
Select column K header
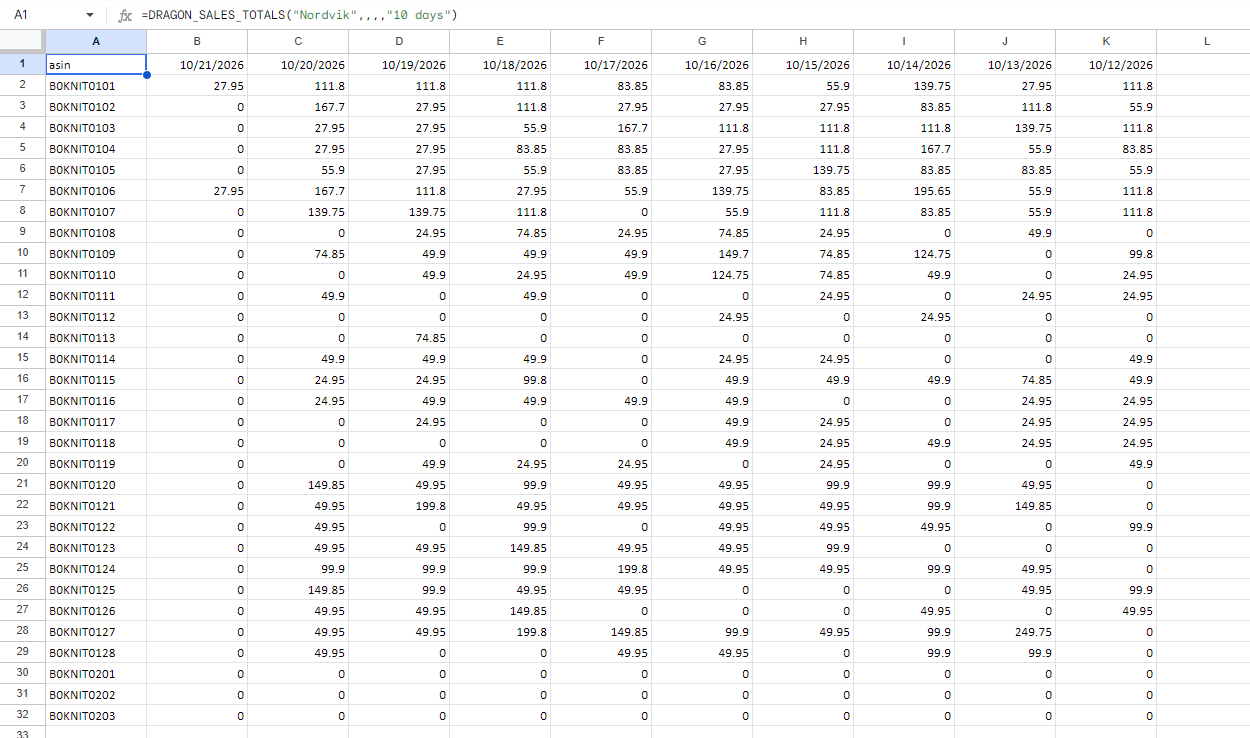(x=1106, y=41)
